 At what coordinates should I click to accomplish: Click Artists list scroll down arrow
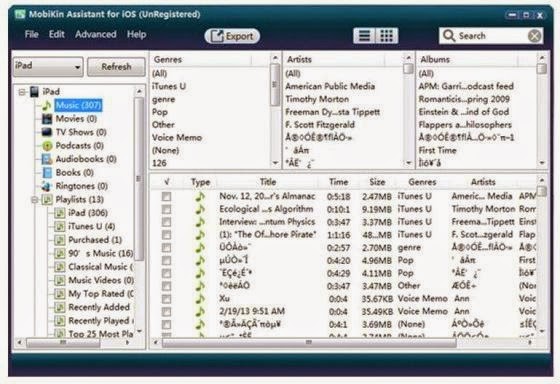click(409, 163)
